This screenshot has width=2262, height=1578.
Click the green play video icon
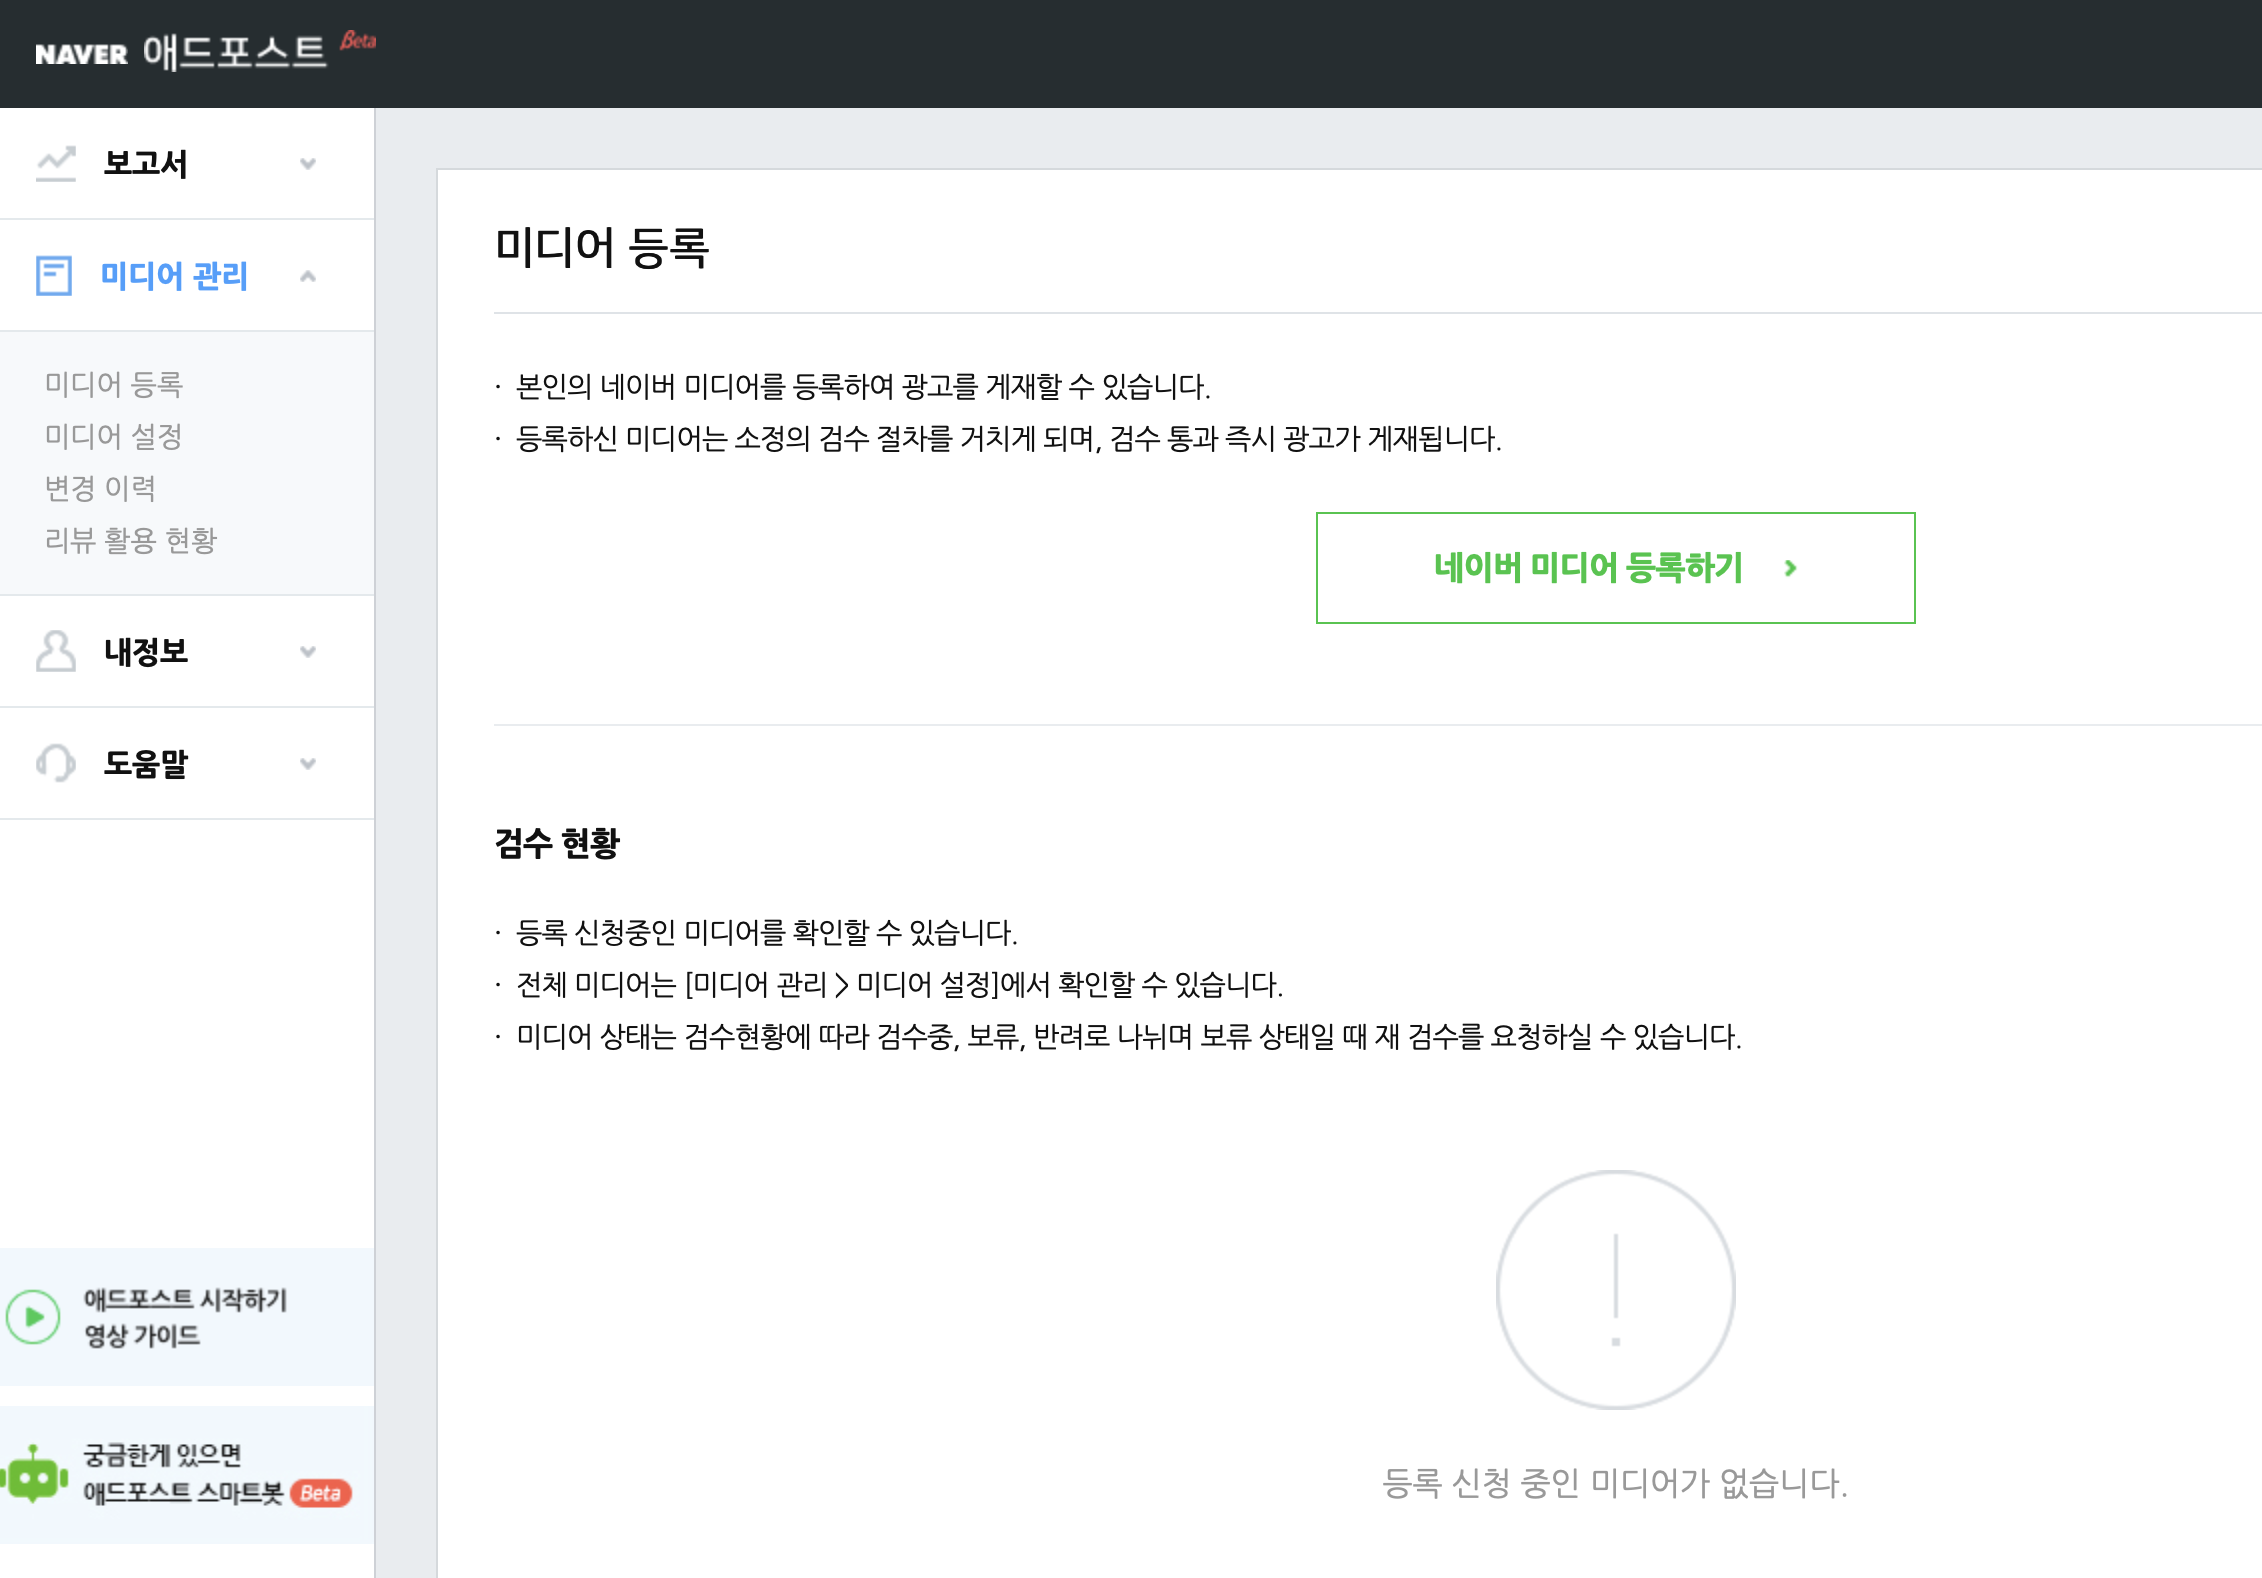point(34,1317)
